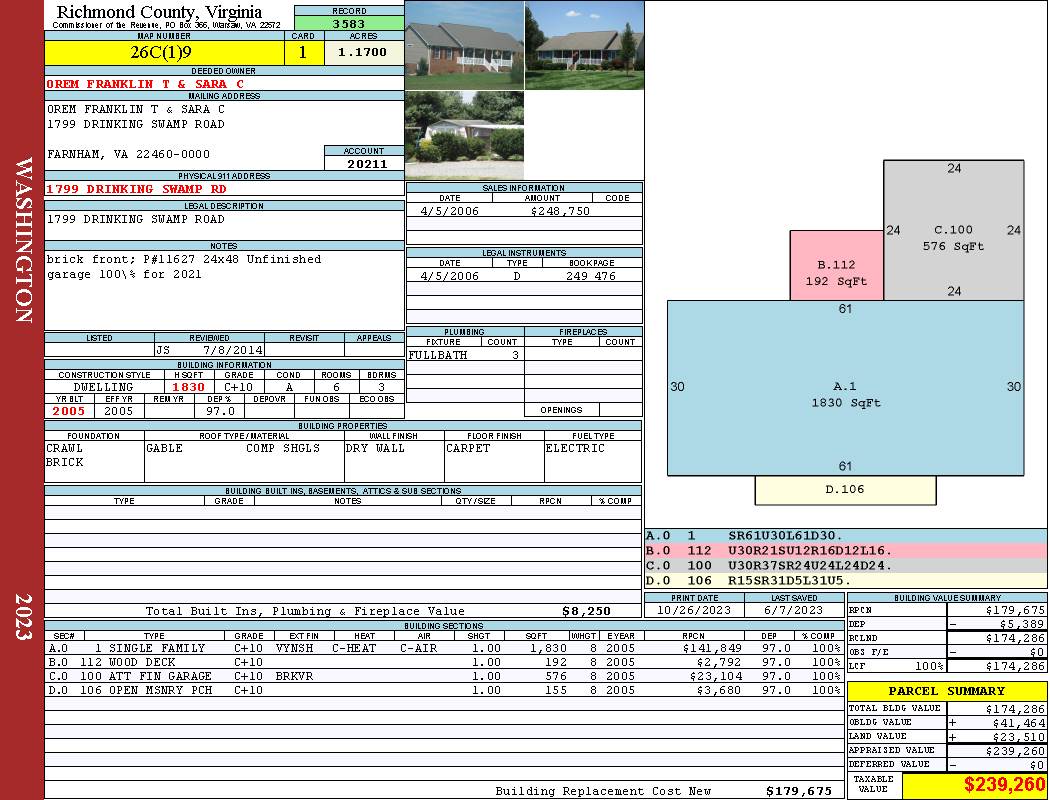The height and width of the screenshot is (800, 1050).
Task: Click the green record number 3583
Action: 349,24
